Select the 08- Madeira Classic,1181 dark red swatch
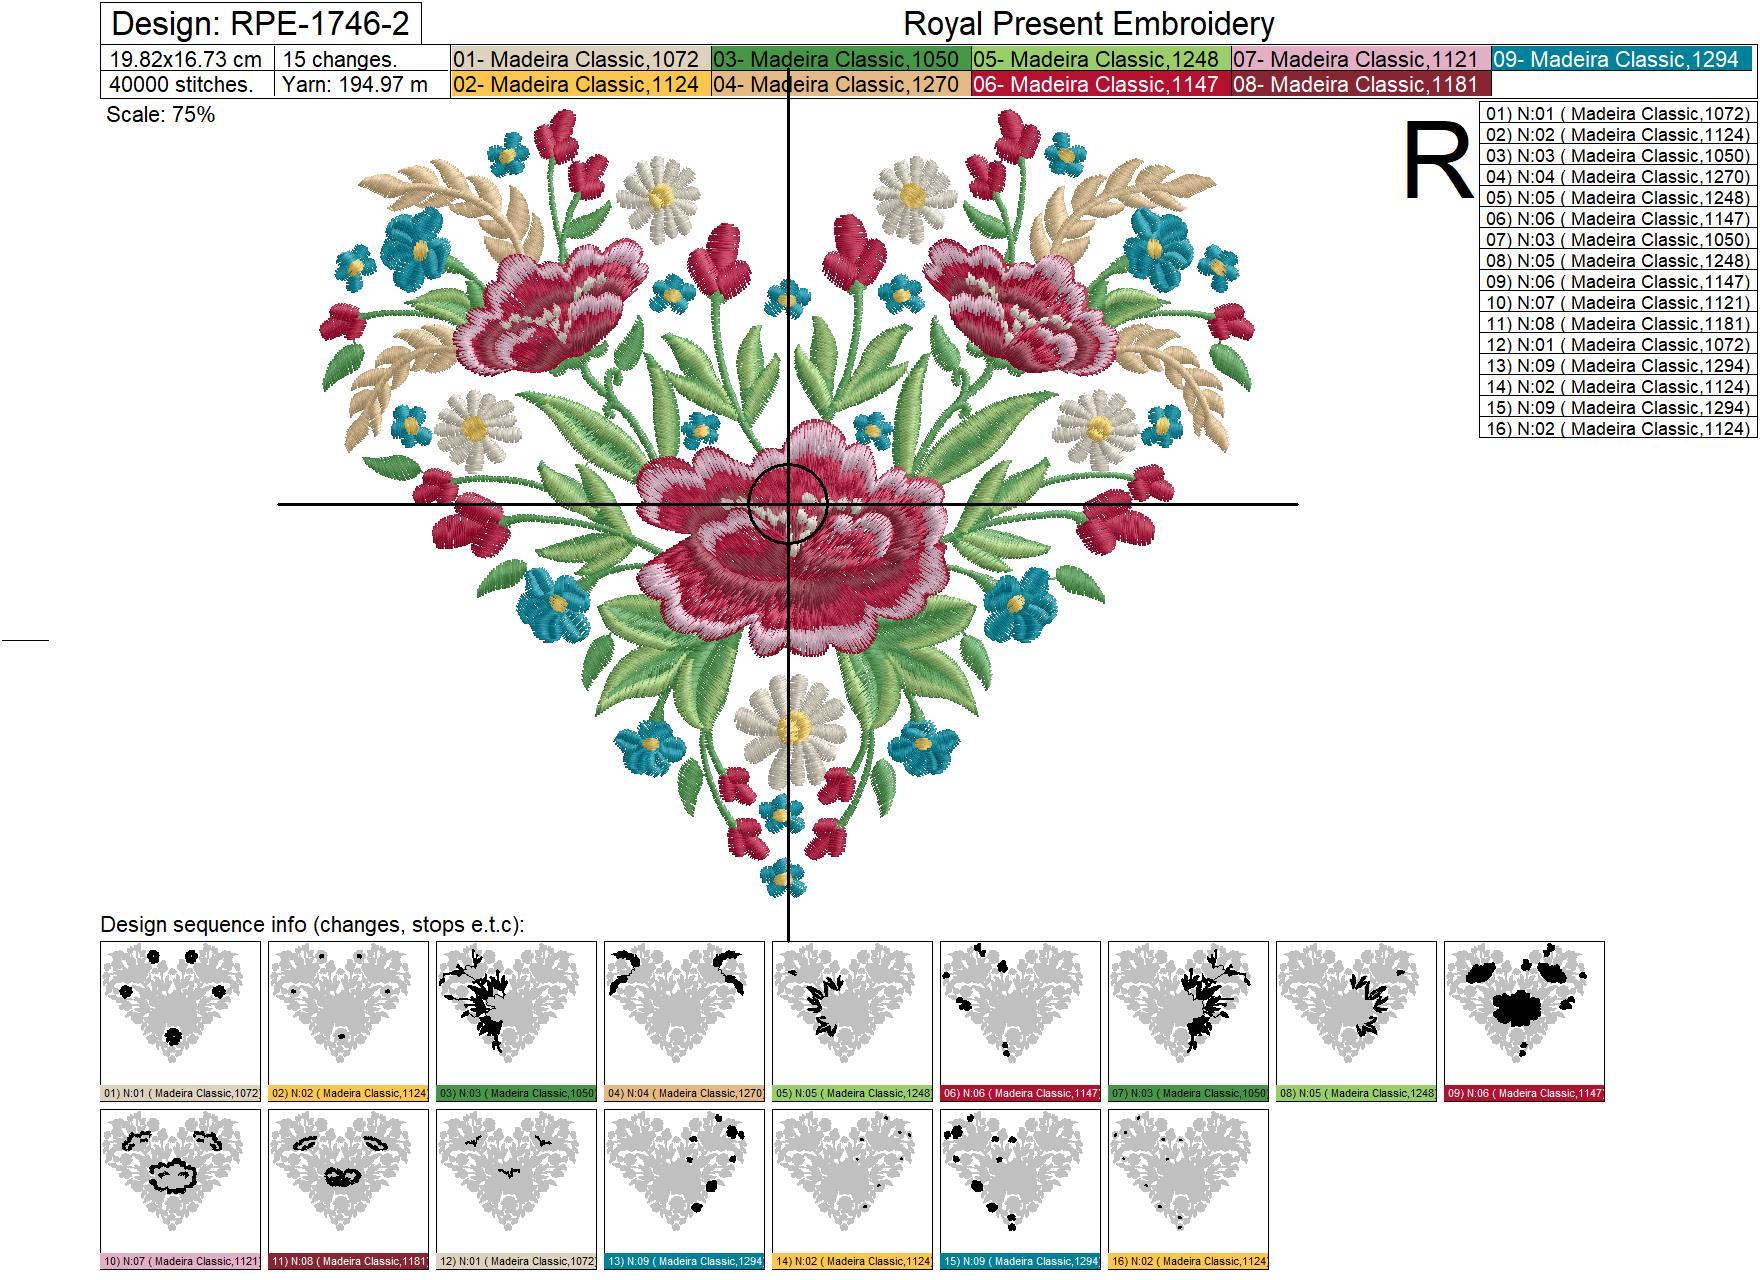Screen dimensions: 1760x1280 (1359, 84)
